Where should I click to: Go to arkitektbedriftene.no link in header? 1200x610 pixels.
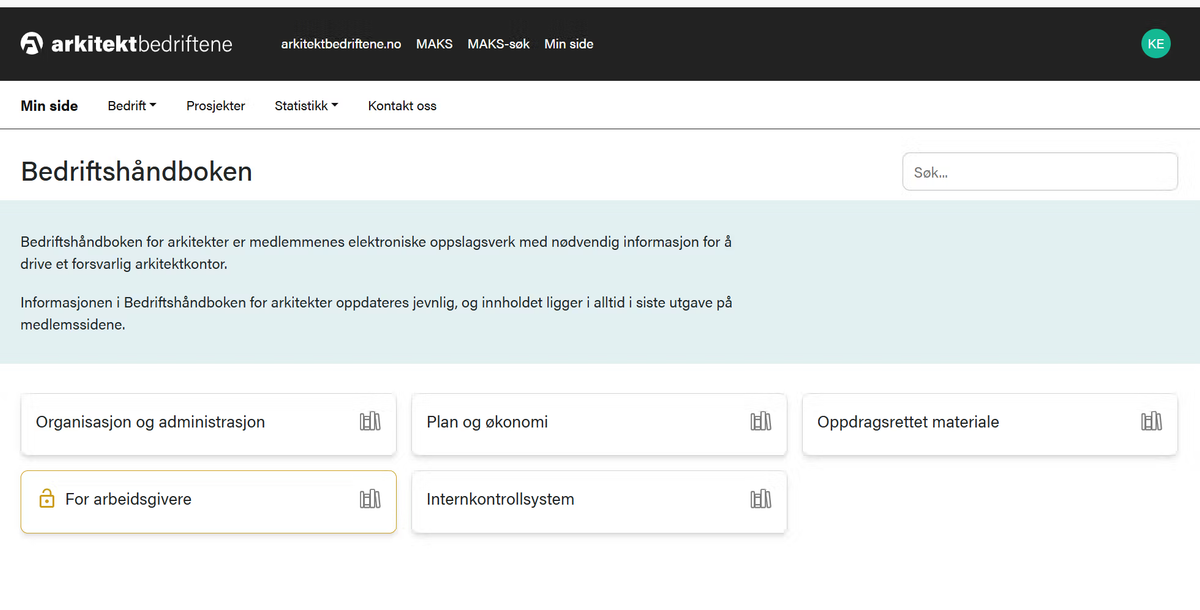341,44
